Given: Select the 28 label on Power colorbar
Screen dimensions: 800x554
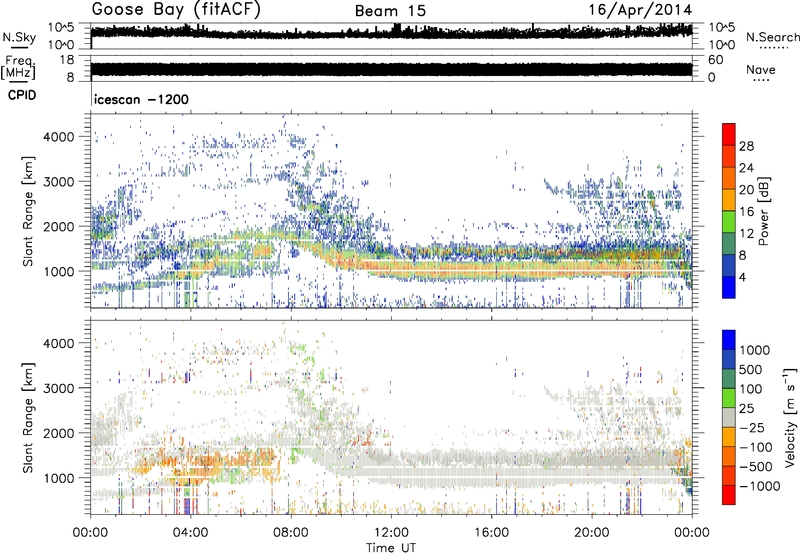Looking at the screenshot, I should 746,146.
